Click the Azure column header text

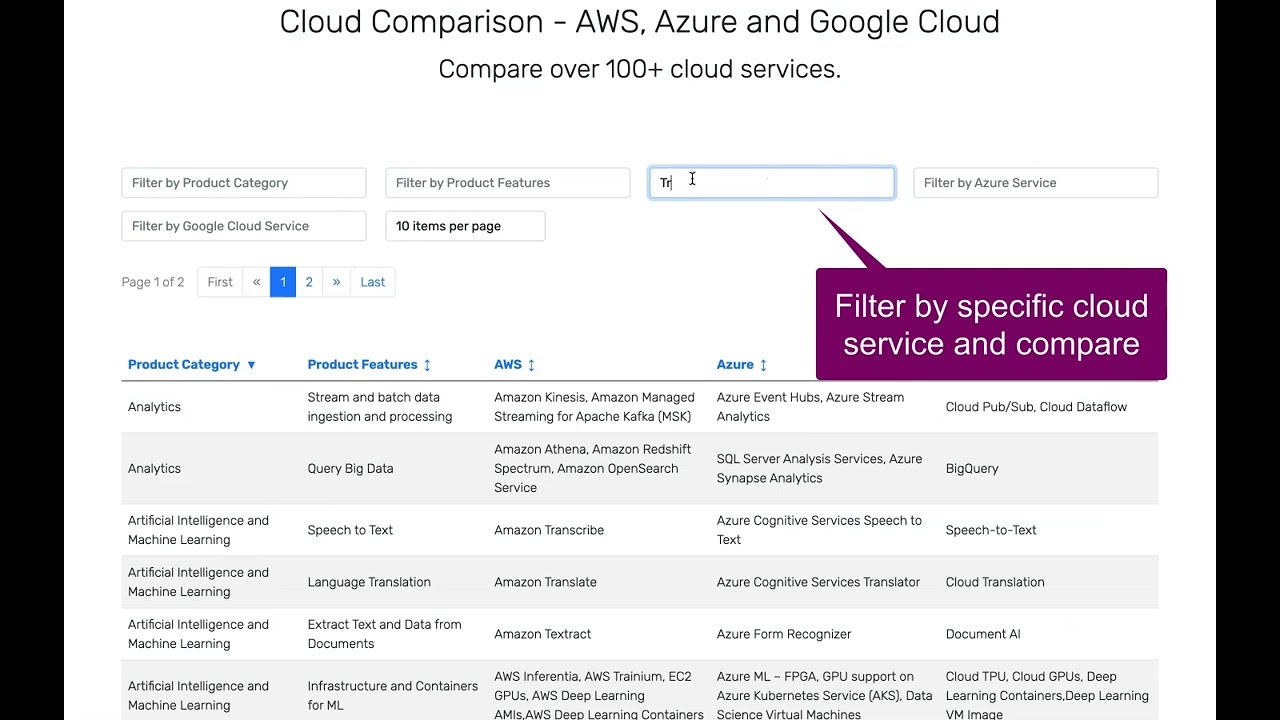point(735,365)
